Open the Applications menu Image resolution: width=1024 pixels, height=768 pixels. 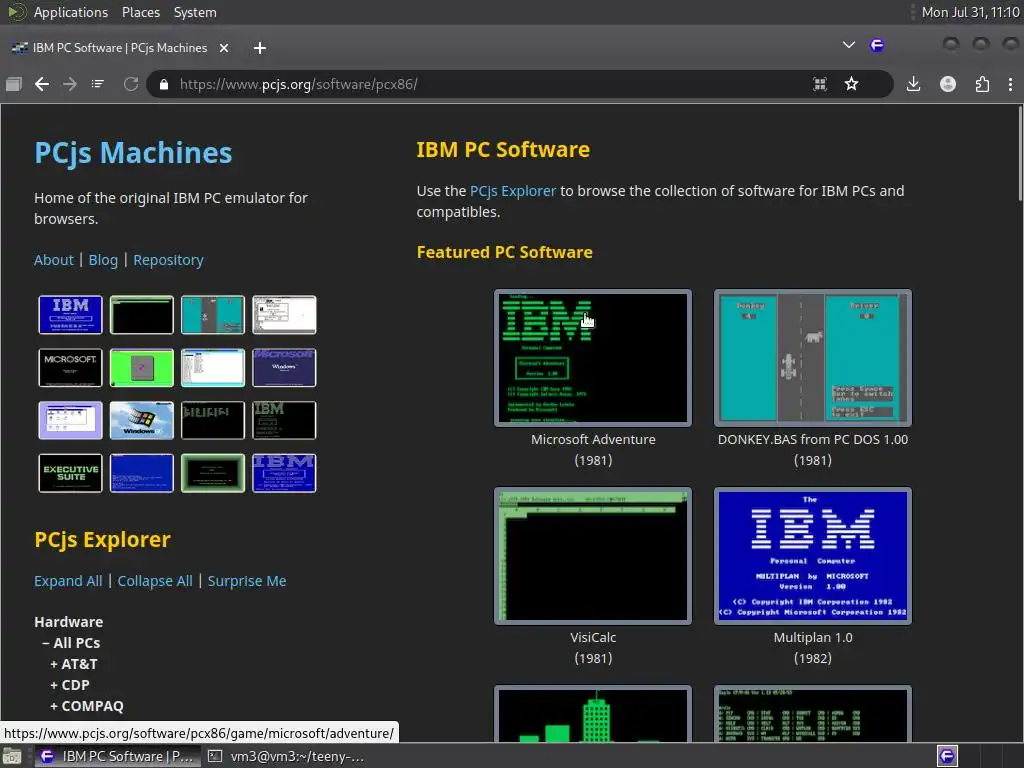(x=71, y=12)
